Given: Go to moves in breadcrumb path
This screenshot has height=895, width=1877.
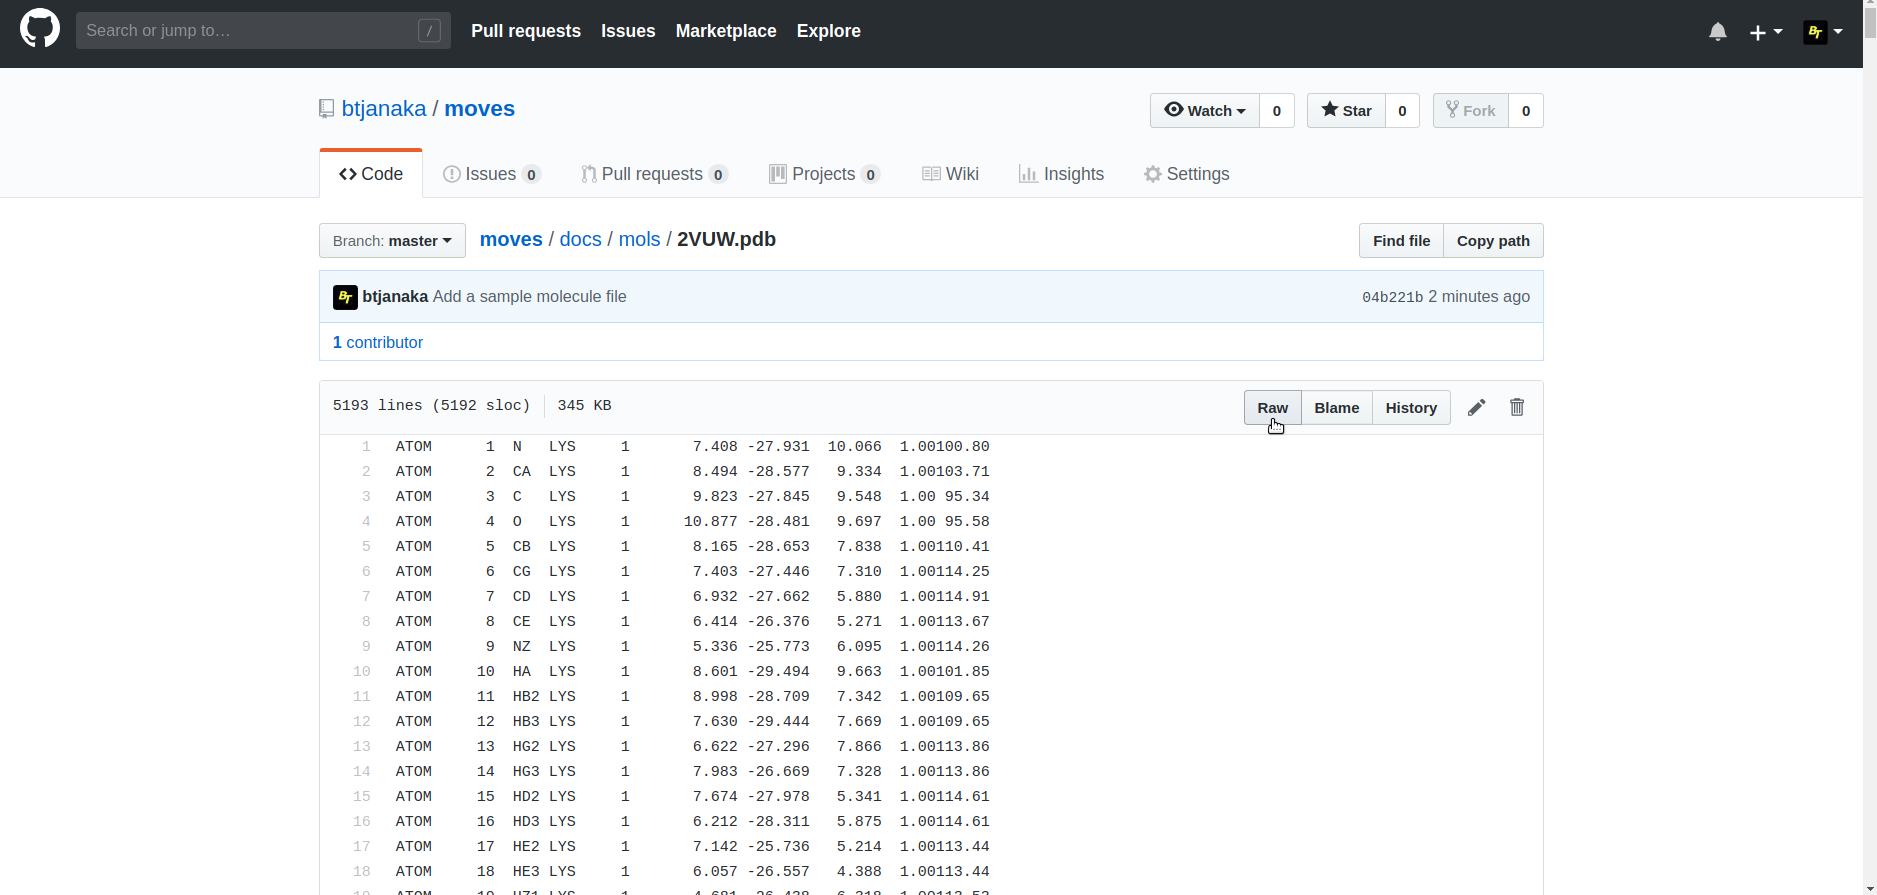Looking at the screenshot, I should click(x=511, y=240).
